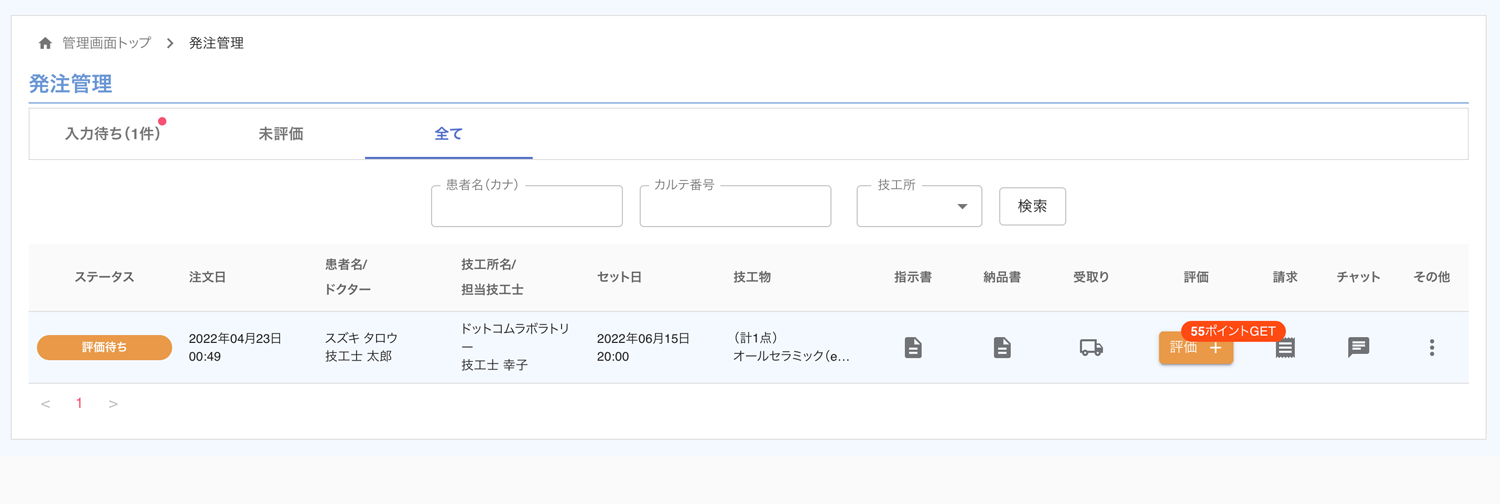Open the chat message icon
Screen dimensions: 1500x504
pyautogui.click(x=1358, y=348)
